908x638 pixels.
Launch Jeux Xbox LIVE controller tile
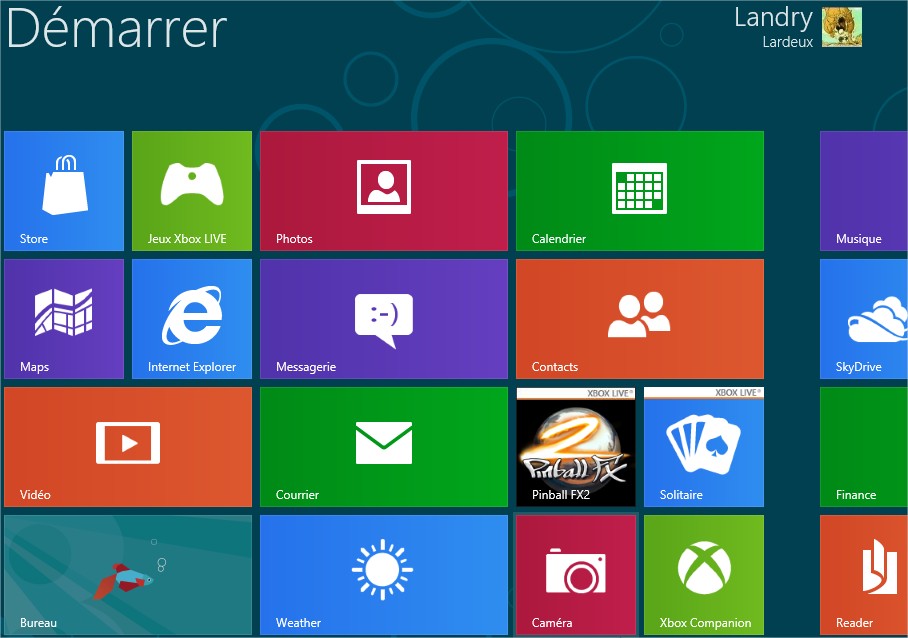[x=192, y=191]
